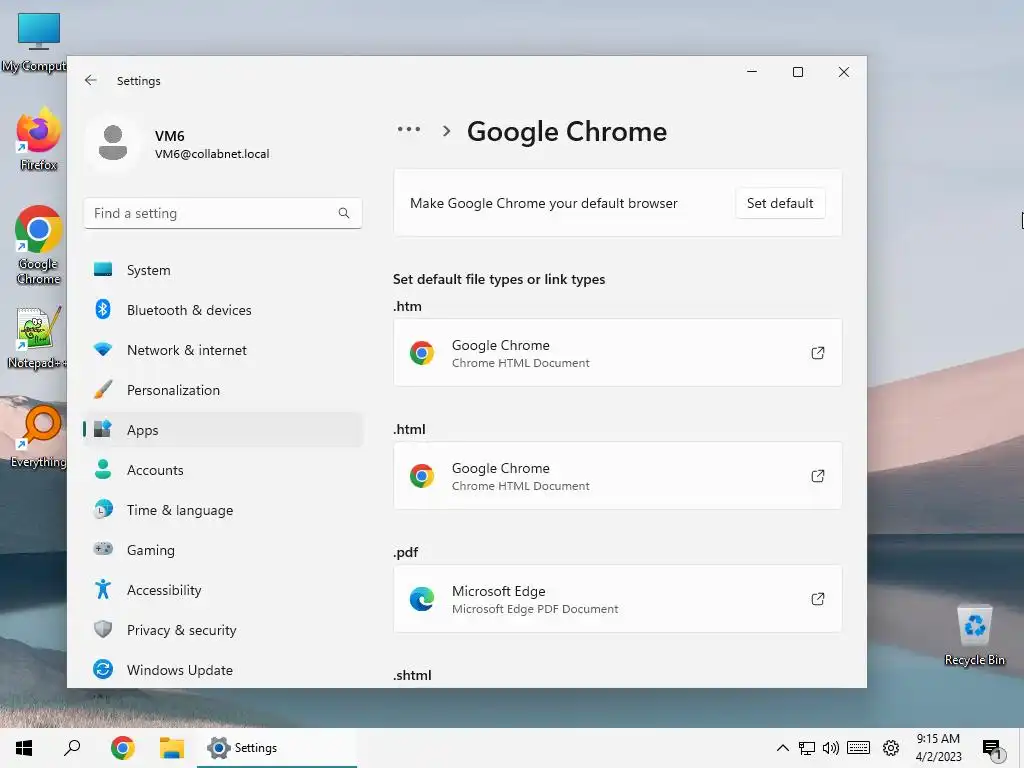Image resolution: width=1024 pixels, height=768 pixels.
Task: Open Bluetooth & devices category
Action: [223, 310]
